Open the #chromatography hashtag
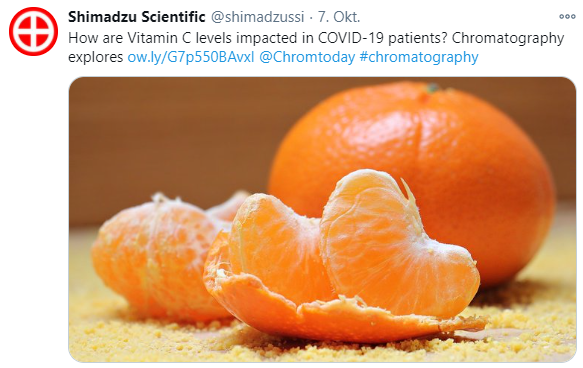The image size is (583, 368). pos(419,57)
